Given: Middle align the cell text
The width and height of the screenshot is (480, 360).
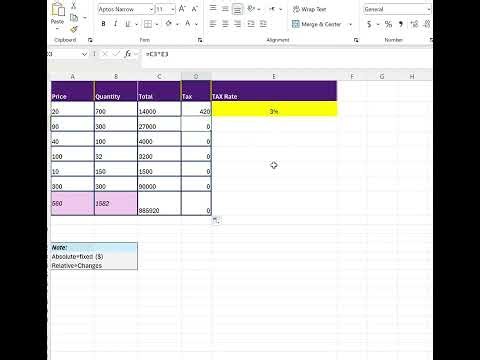Looking at the screenshot, I should 225,9.
